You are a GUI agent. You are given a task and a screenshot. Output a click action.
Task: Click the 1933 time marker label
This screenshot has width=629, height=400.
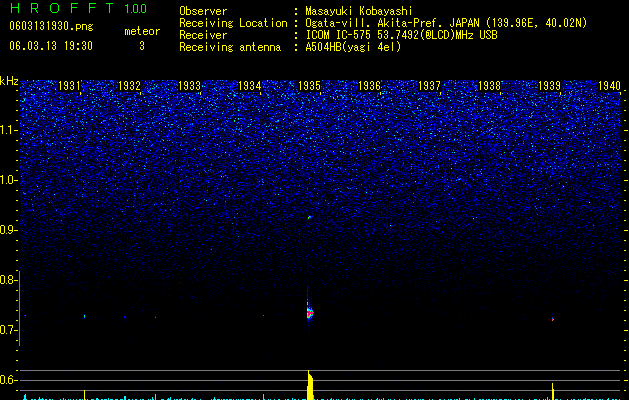point(189,86)
